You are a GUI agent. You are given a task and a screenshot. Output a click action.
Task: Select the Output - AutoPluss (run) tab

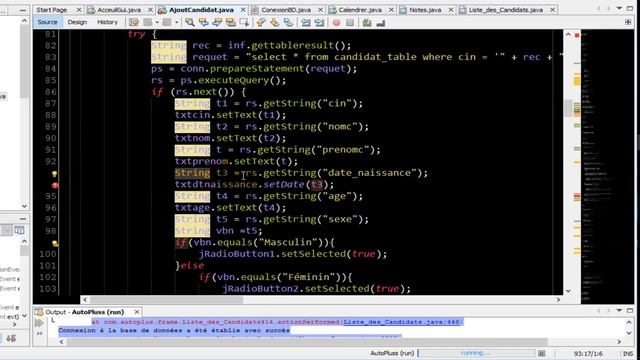84,312
